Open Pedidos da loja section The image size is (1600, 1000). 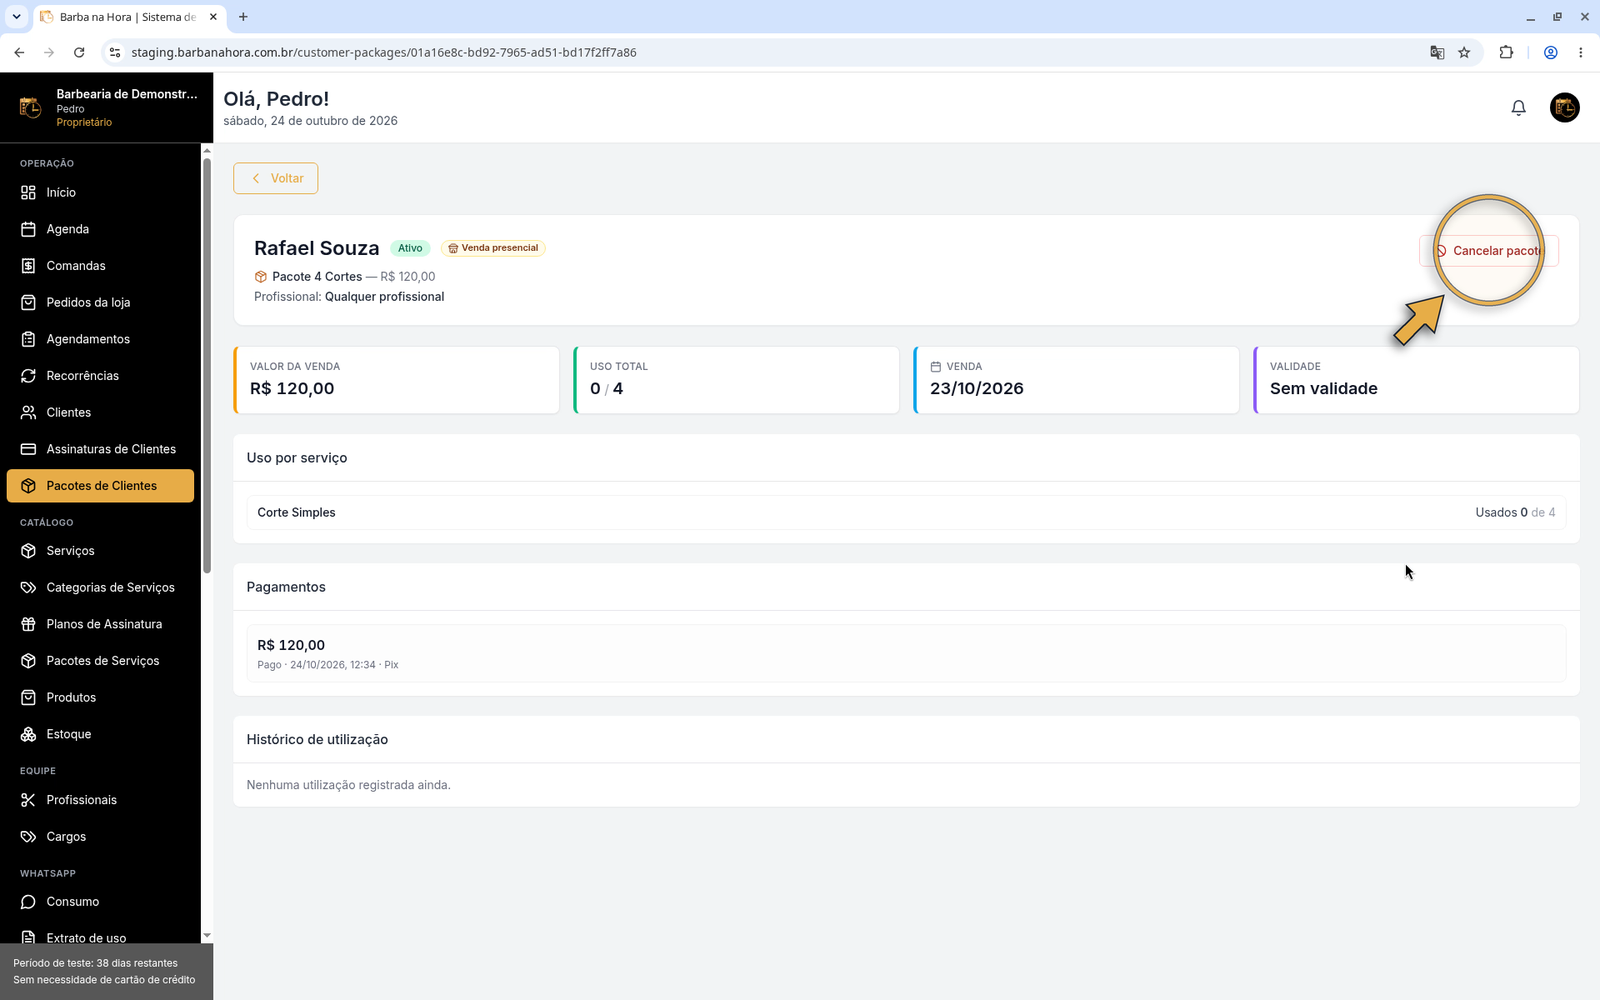[x=100, y=302]
